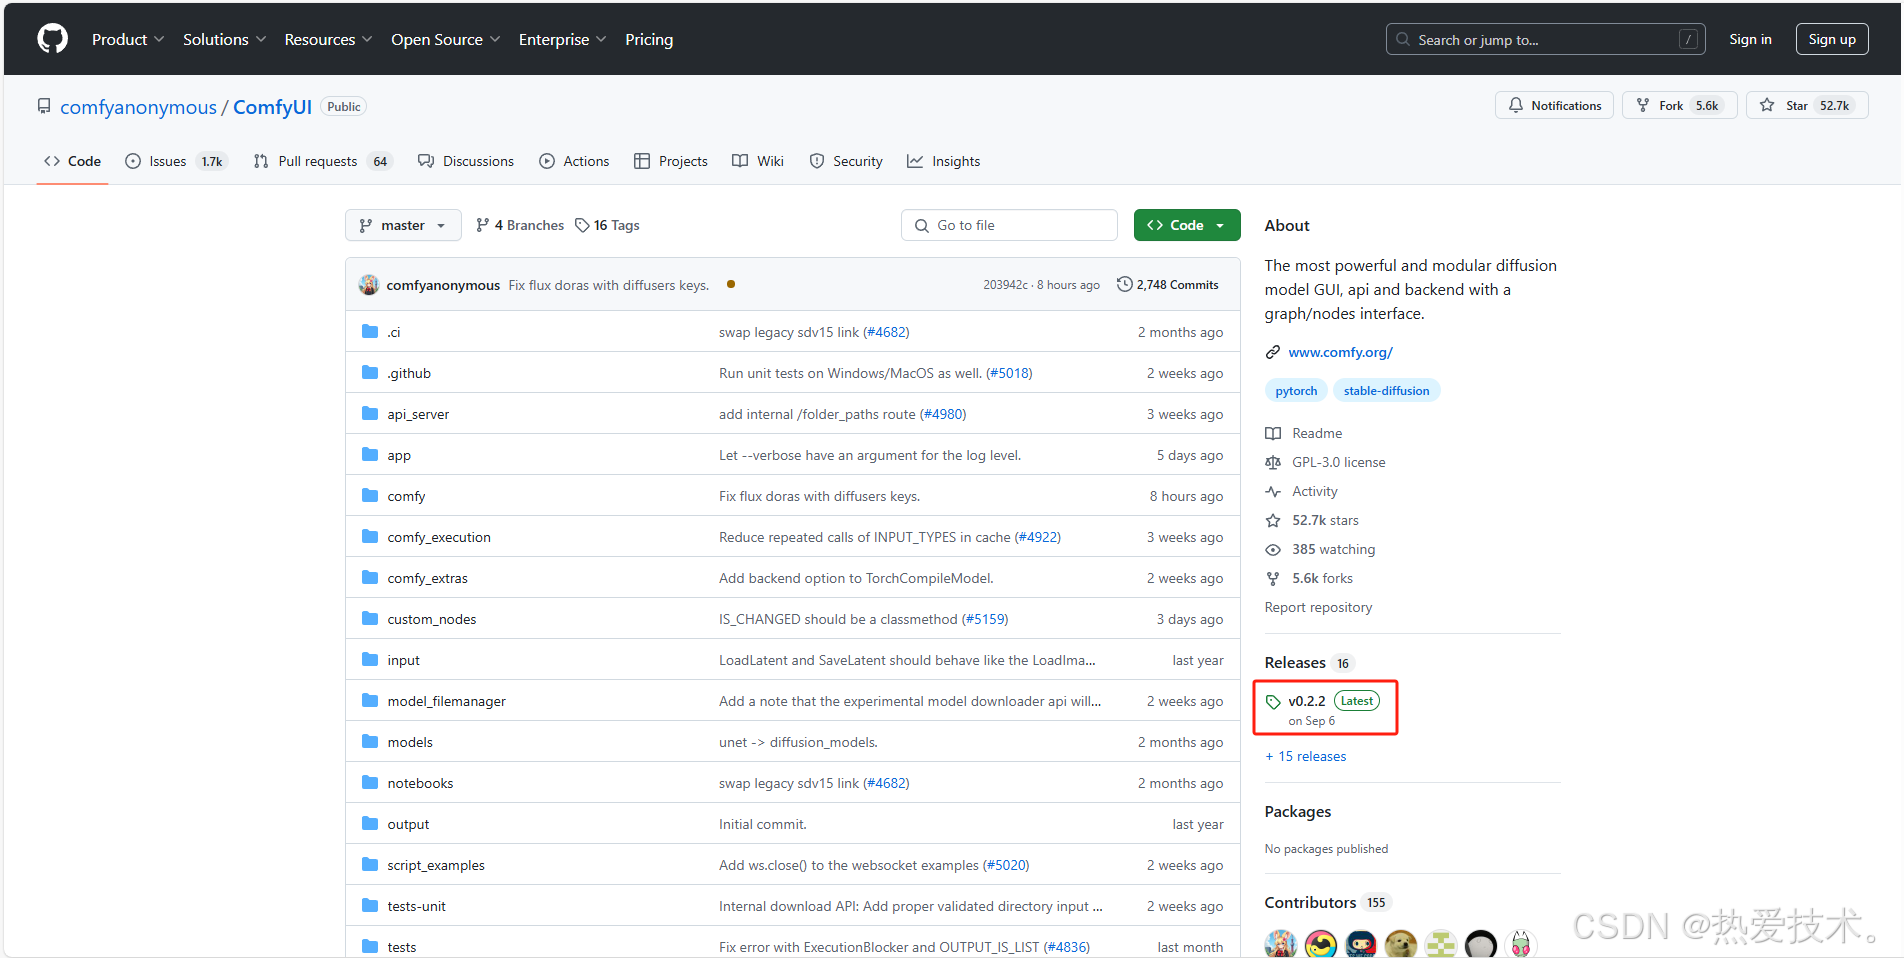Click the GitHub Octocat logo
The image size is (1904, 958).
(x=52, y=39)
